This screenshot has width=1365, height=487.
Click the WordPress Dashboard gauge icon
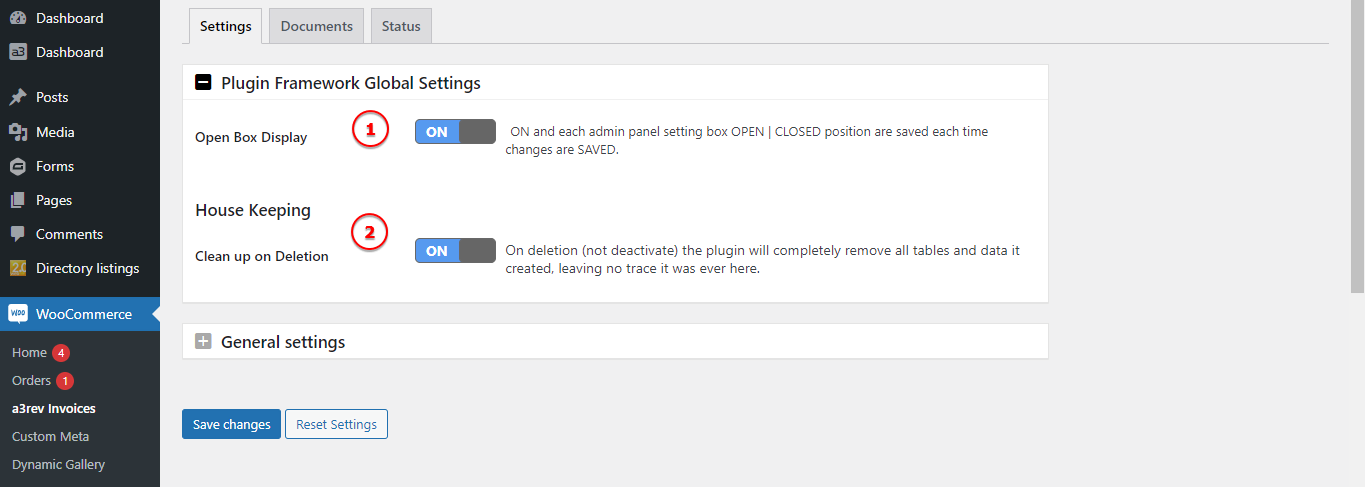pyautogui.click(x=17, y=18)
